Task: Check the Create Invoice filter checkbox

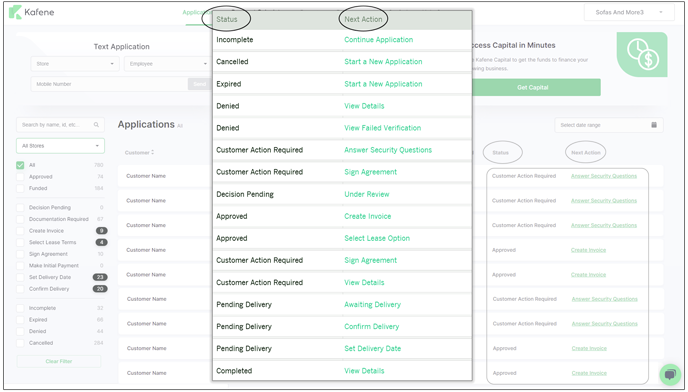Action: (20, 231)
